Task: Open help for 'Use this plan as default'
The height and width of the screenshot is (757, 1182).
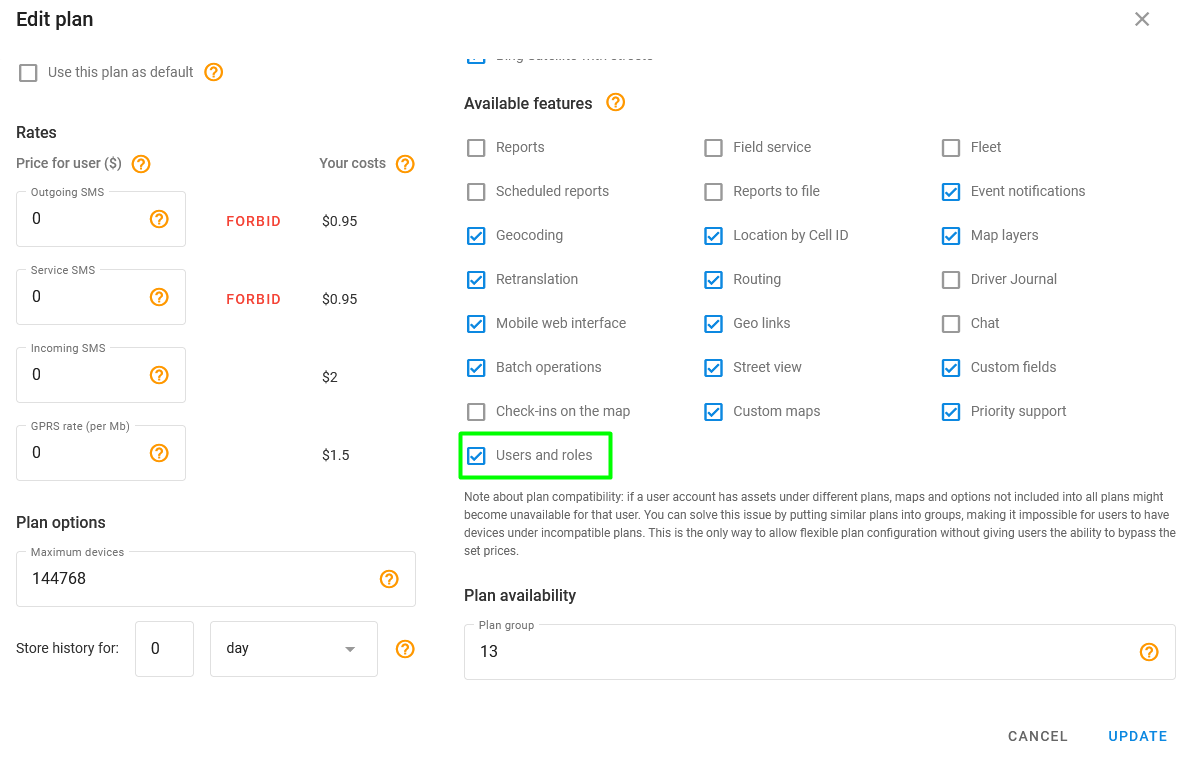Action: tap(213, 72)
